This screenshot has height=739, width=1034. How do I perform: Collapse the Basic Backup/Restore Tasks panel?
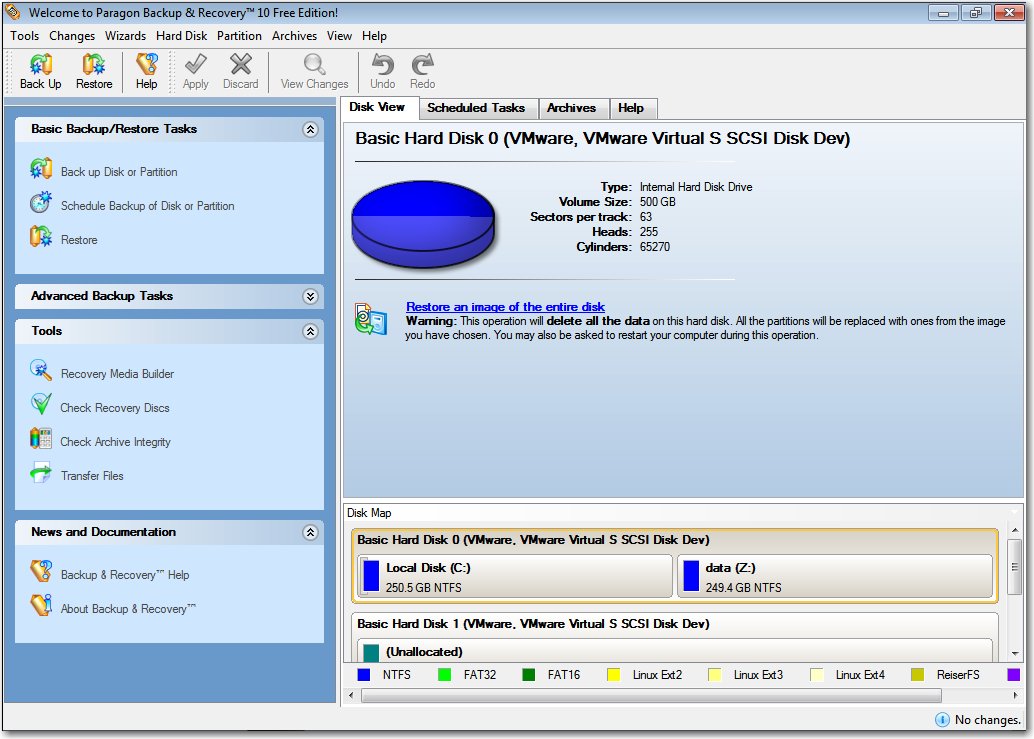(310, 129)
